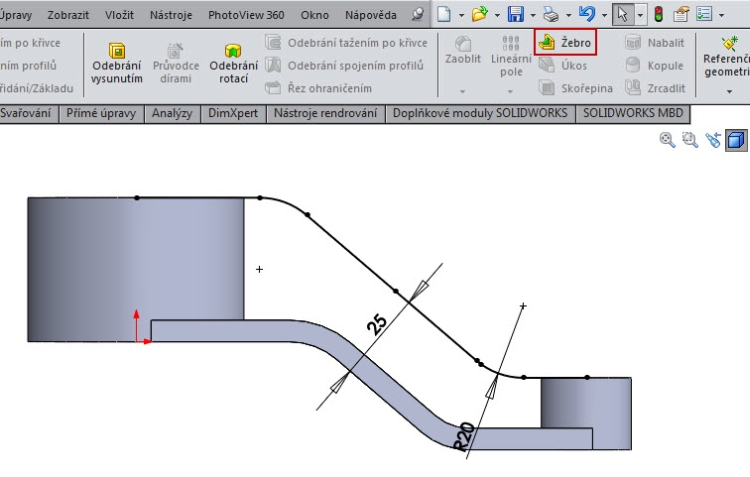Screen dimensions: 750x477
Task: Open Průvodce dírami wizard
Action: pyautogui.click(x=176, y=64)
